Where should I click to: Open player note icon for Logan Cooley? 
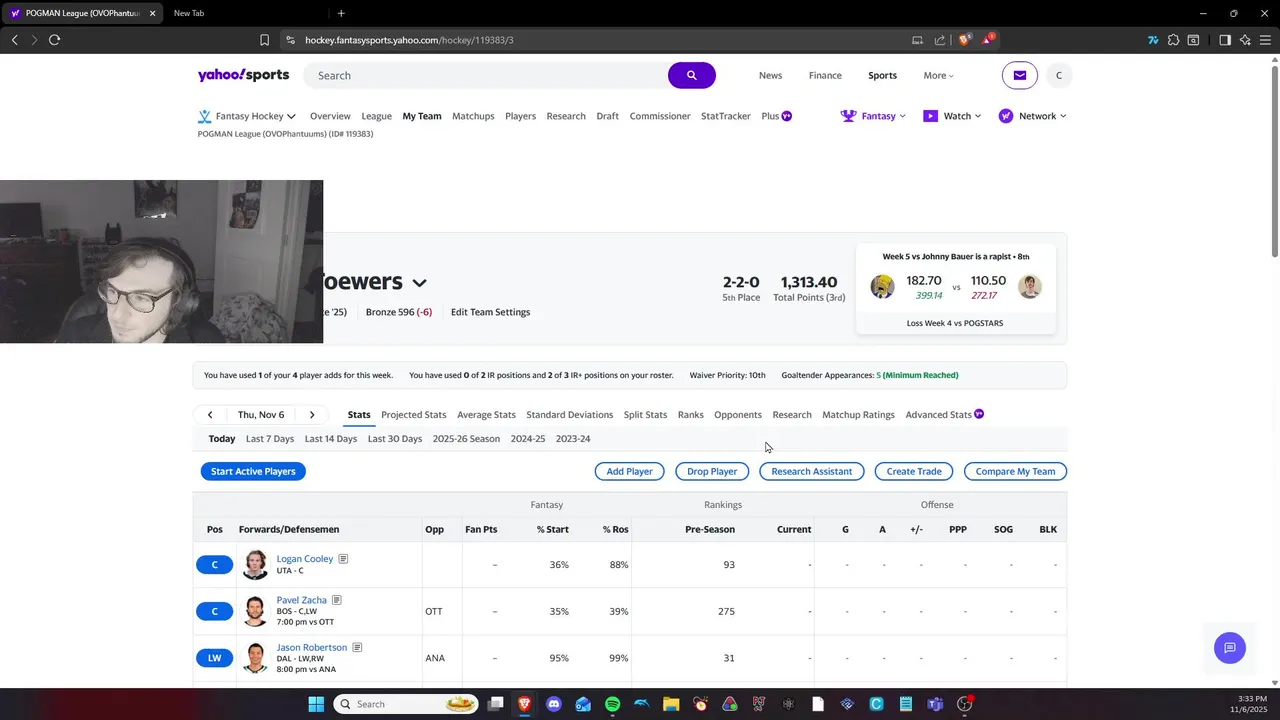343,559
